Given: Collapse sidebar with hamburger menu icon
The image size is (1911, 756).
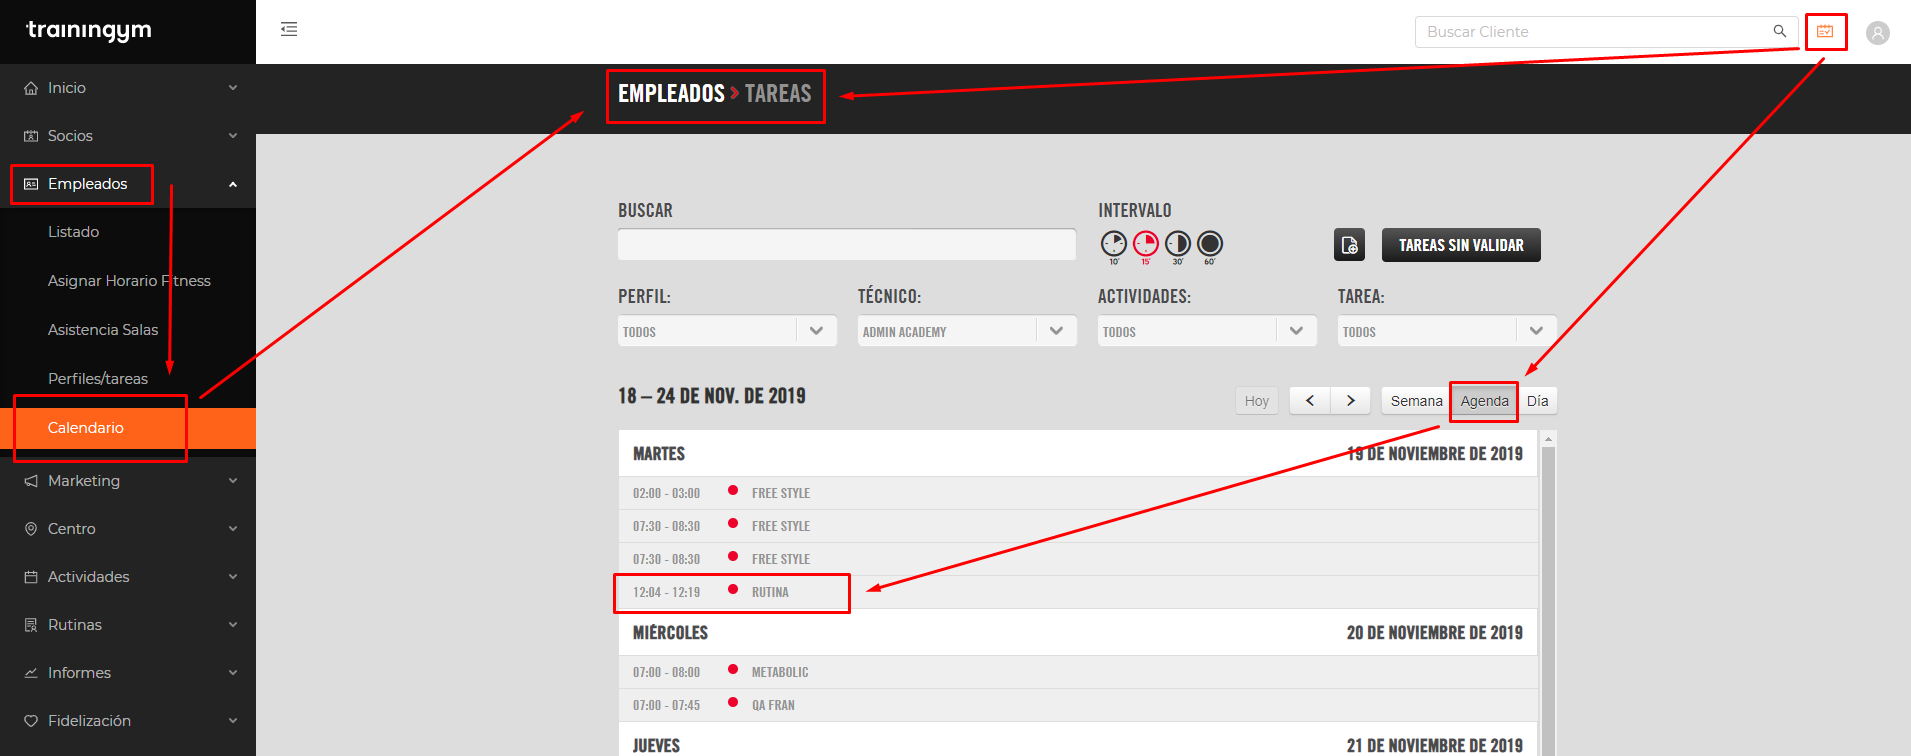Looking at the screenshot, I should (x=289, y=29).
